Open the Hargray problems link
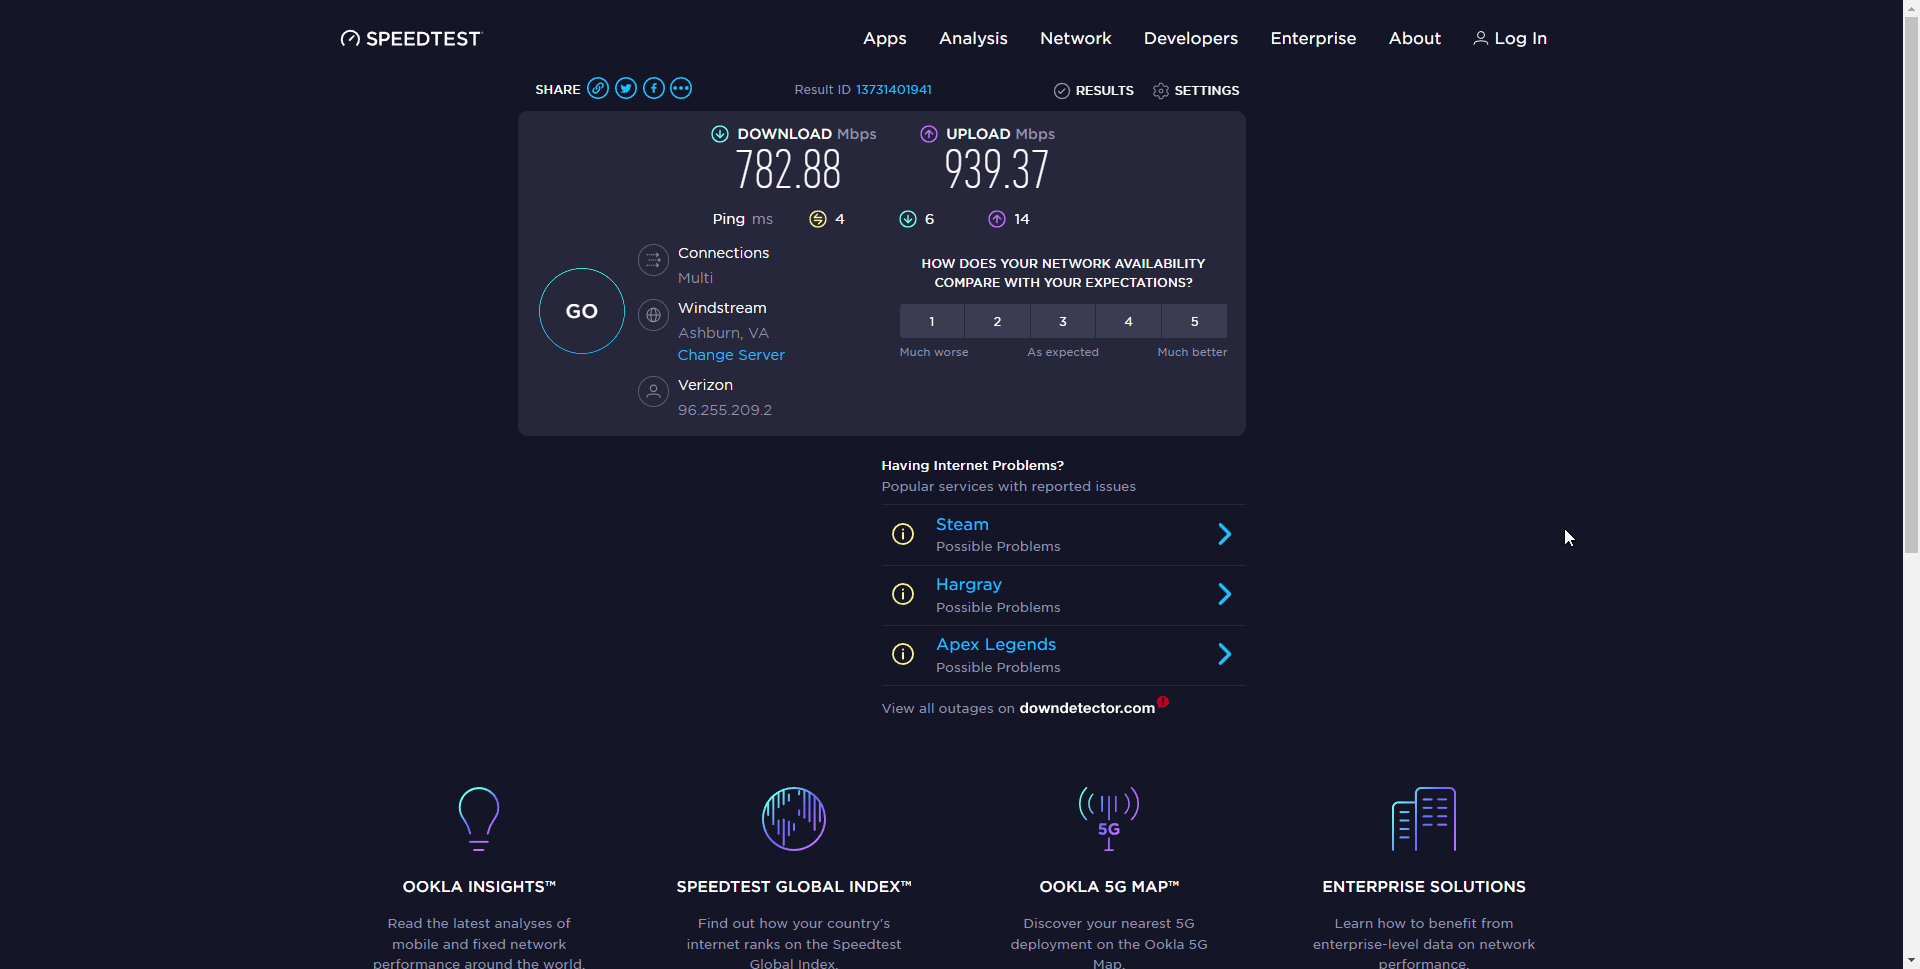Image resolution: width=1920 pixels, height=969 pixels. tap(969, 584)
